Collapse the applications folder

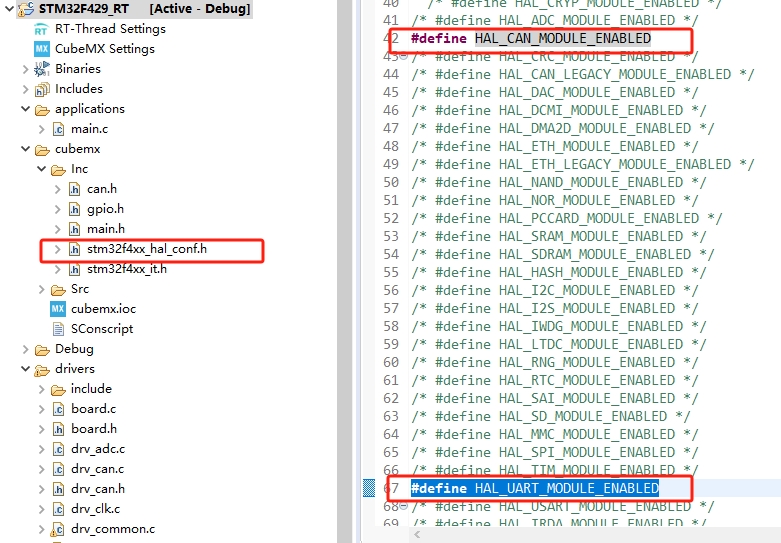point(25,109)
